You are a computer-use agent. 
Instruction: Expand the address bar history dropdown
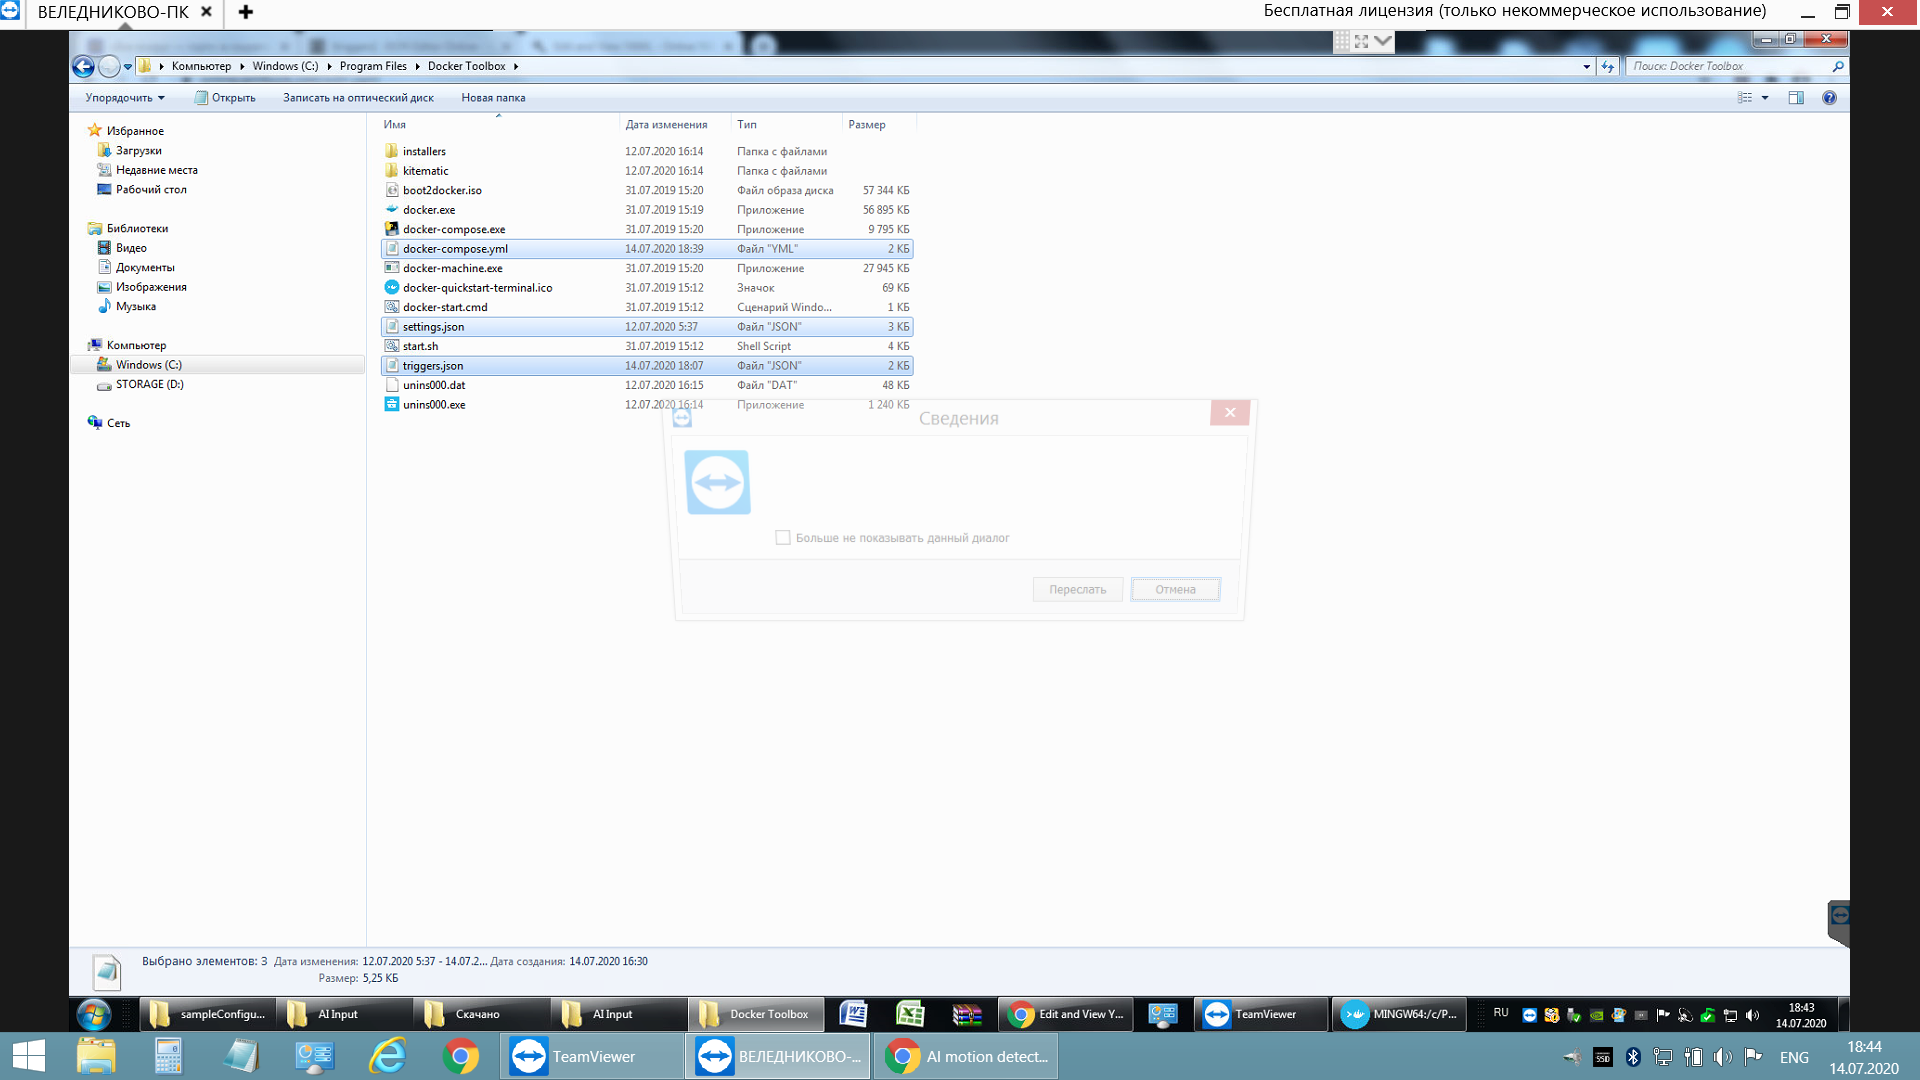[x=1587, y=67]
